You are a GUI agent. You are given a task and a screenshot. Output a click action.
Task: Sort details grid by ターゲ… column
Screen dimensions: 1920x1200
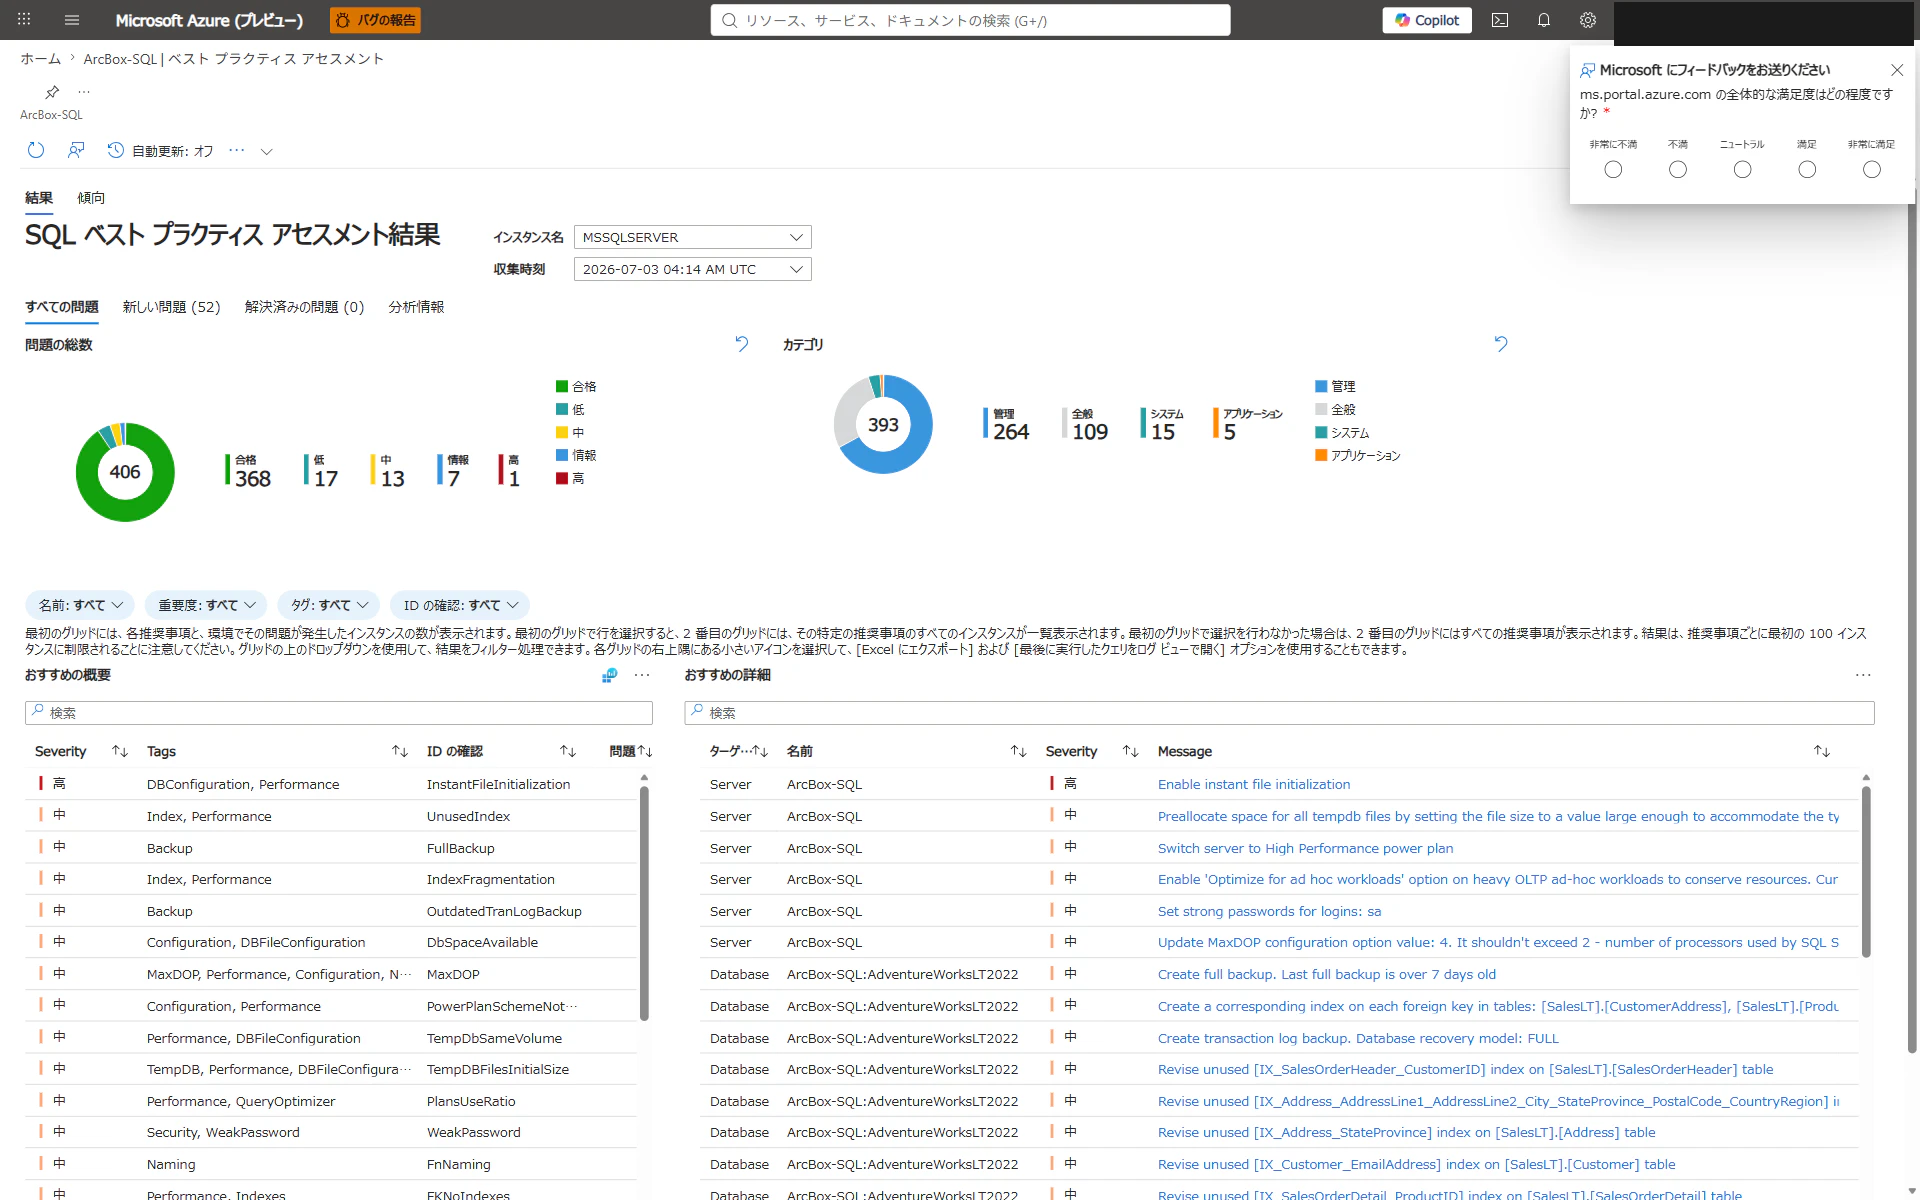click(760, 751)
